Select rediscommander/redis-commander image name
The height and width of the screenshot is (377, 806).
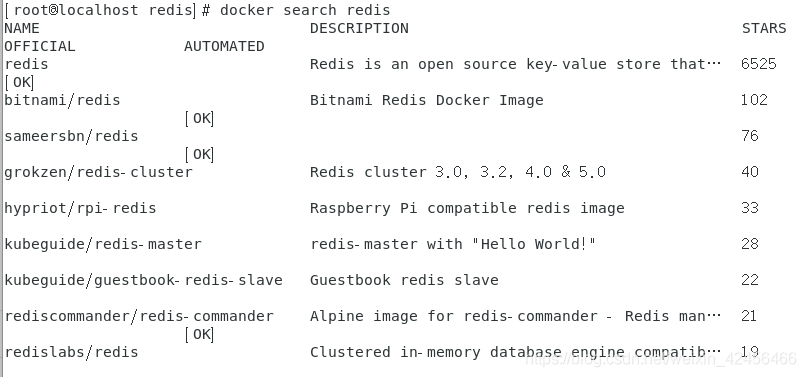[x=139, y=316]
